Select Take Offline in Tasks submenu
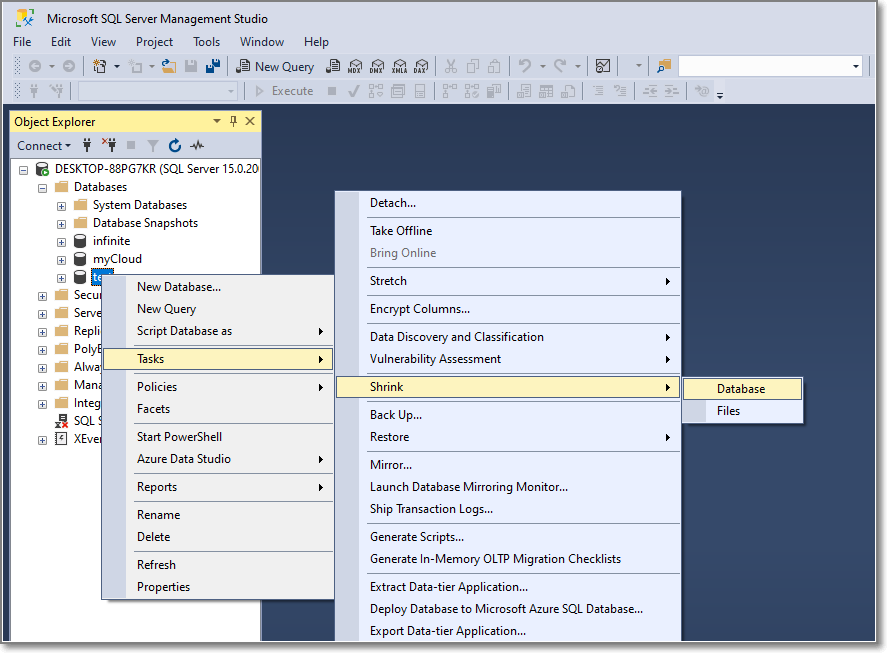887x653 pixels. [508, 231]
